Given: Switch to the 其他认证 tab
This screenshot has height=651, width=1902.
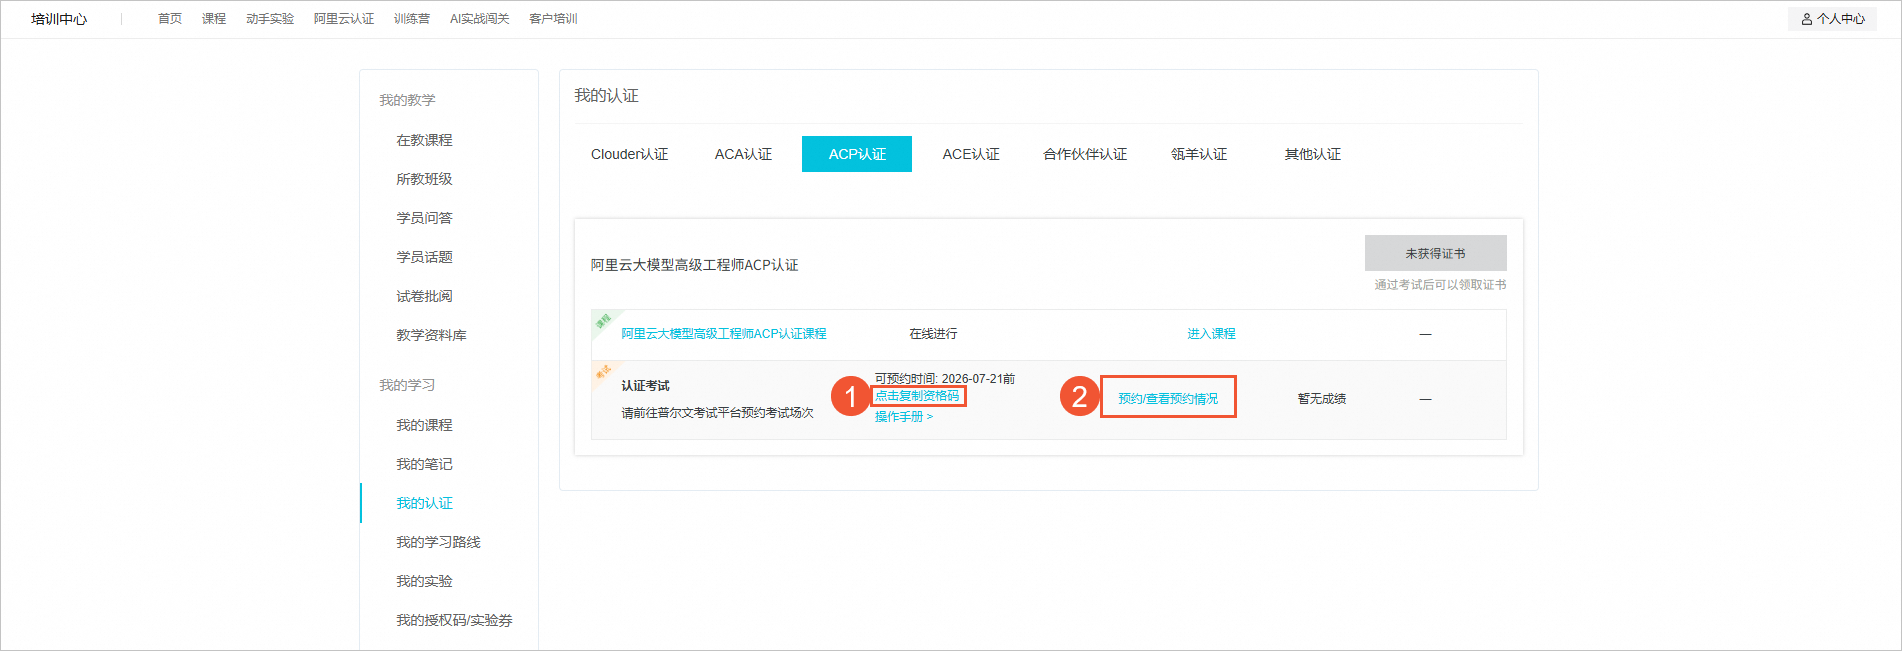Looking at the screenshot, I should click(x=1313, y=154).
